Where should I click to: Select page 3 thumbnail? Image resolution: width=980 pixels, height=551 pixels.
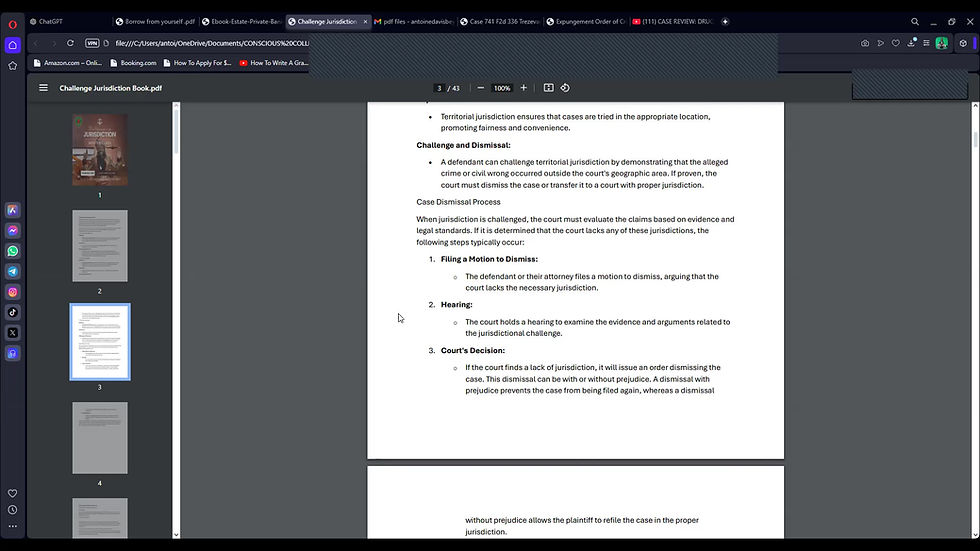(100, 342)
